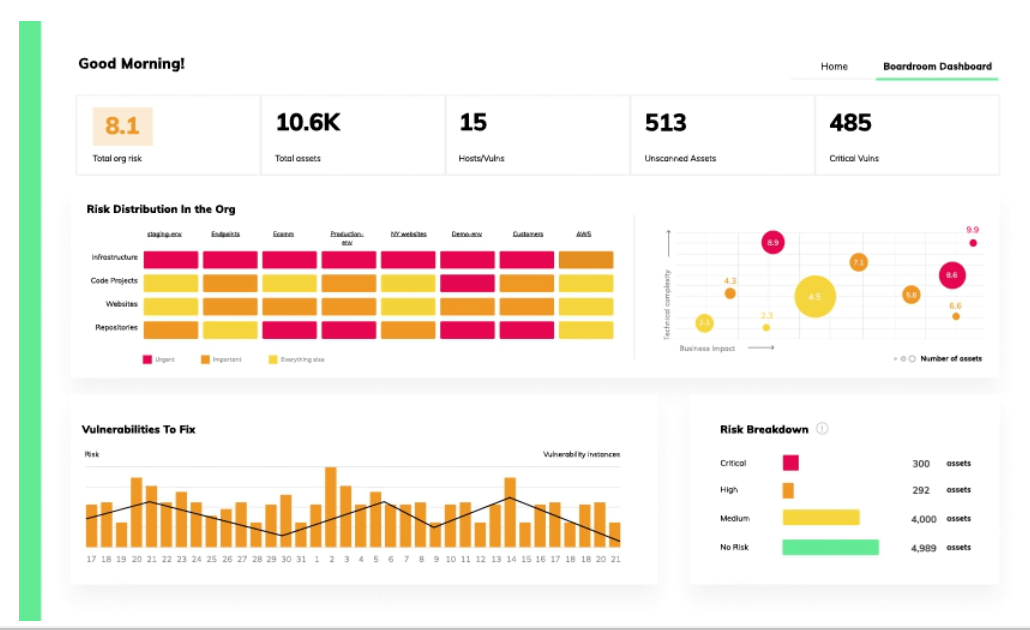Screen dimensions: 1030x630
Task: Click the Important legend swatch
Action: [x=205, y=359]
